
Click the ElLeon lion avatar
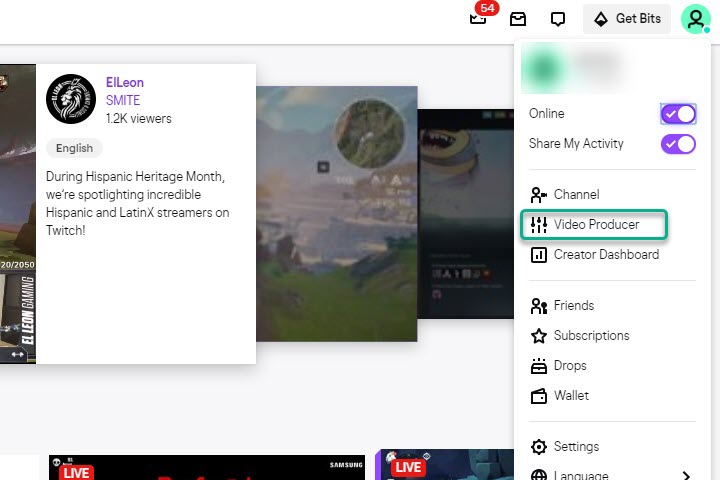pos(71,99)
